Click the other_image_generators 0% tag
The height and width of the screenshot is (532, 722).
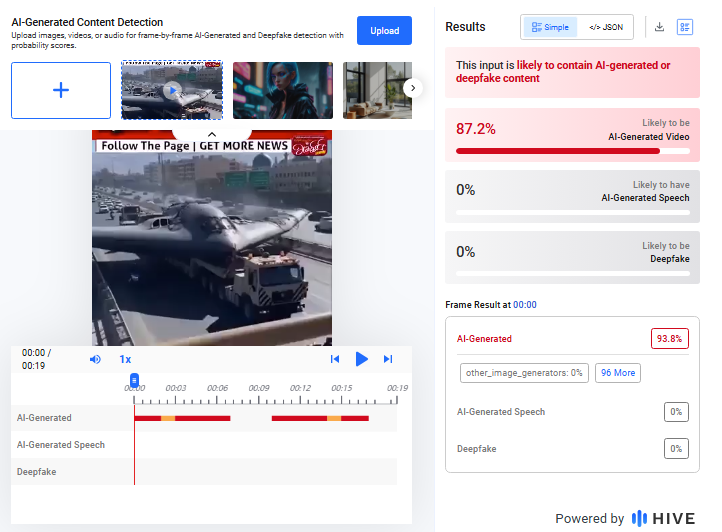pos(524,373)
